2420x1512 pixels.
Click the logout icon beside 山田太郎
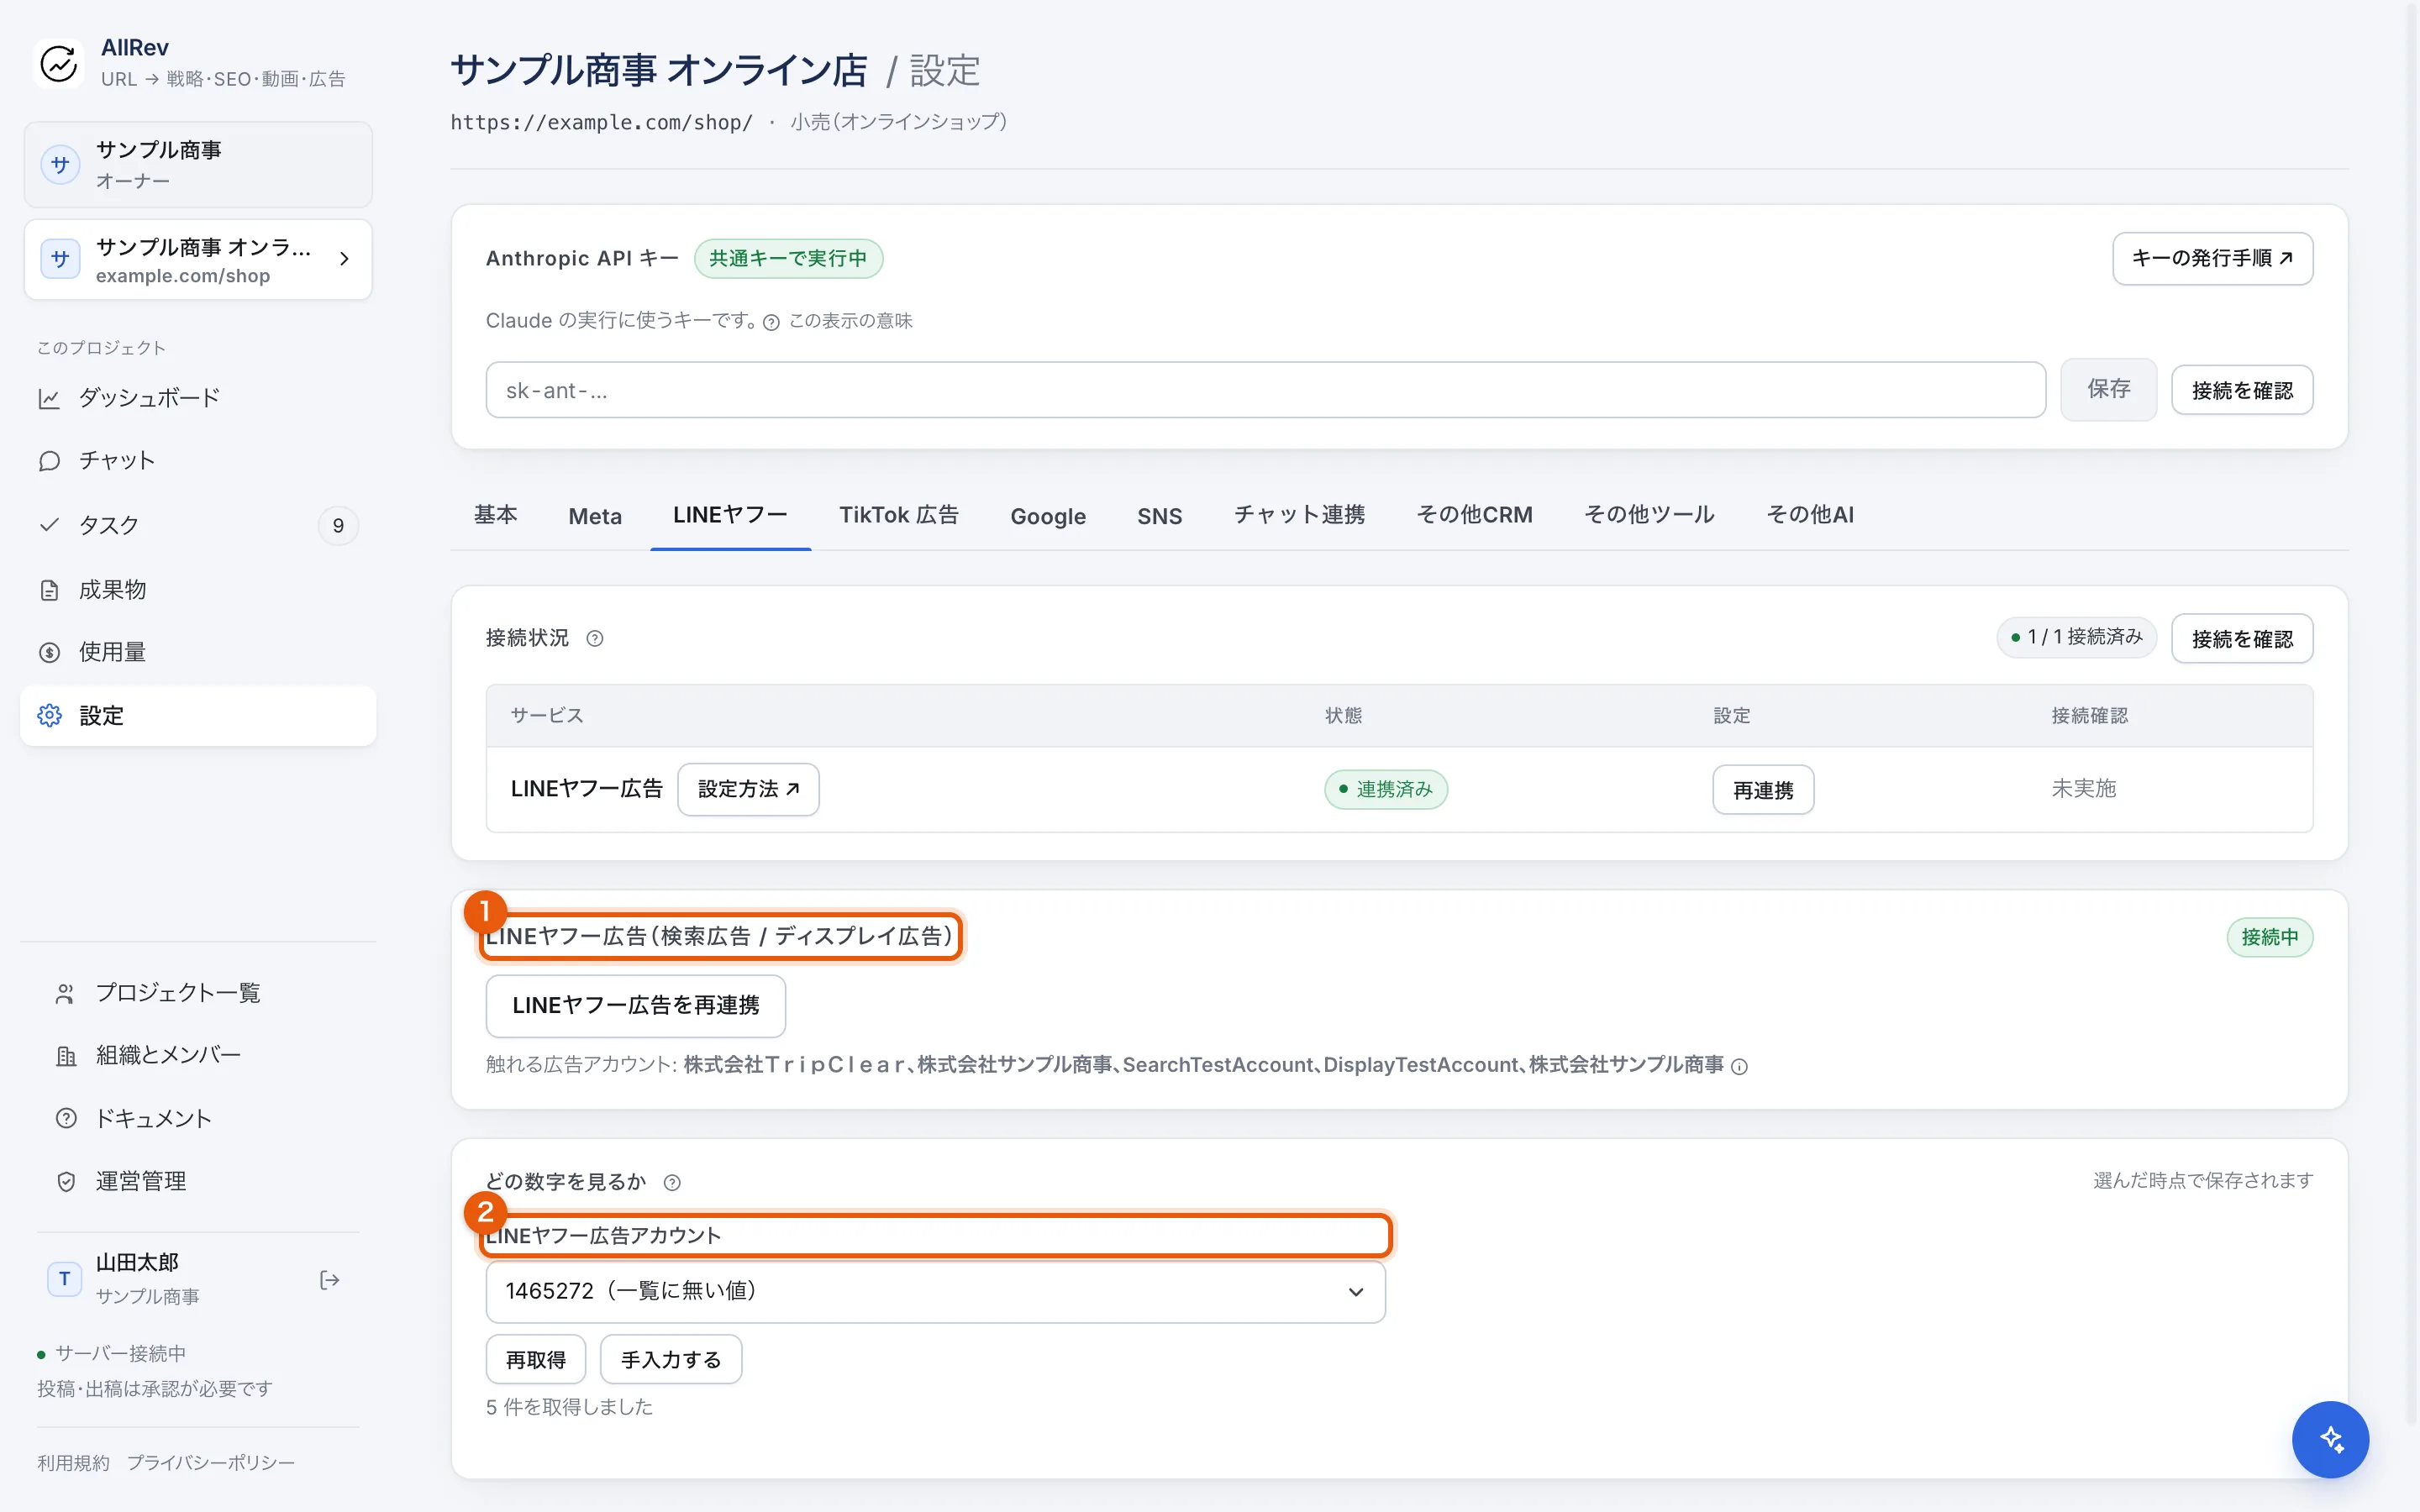[x=329, y=1280]
